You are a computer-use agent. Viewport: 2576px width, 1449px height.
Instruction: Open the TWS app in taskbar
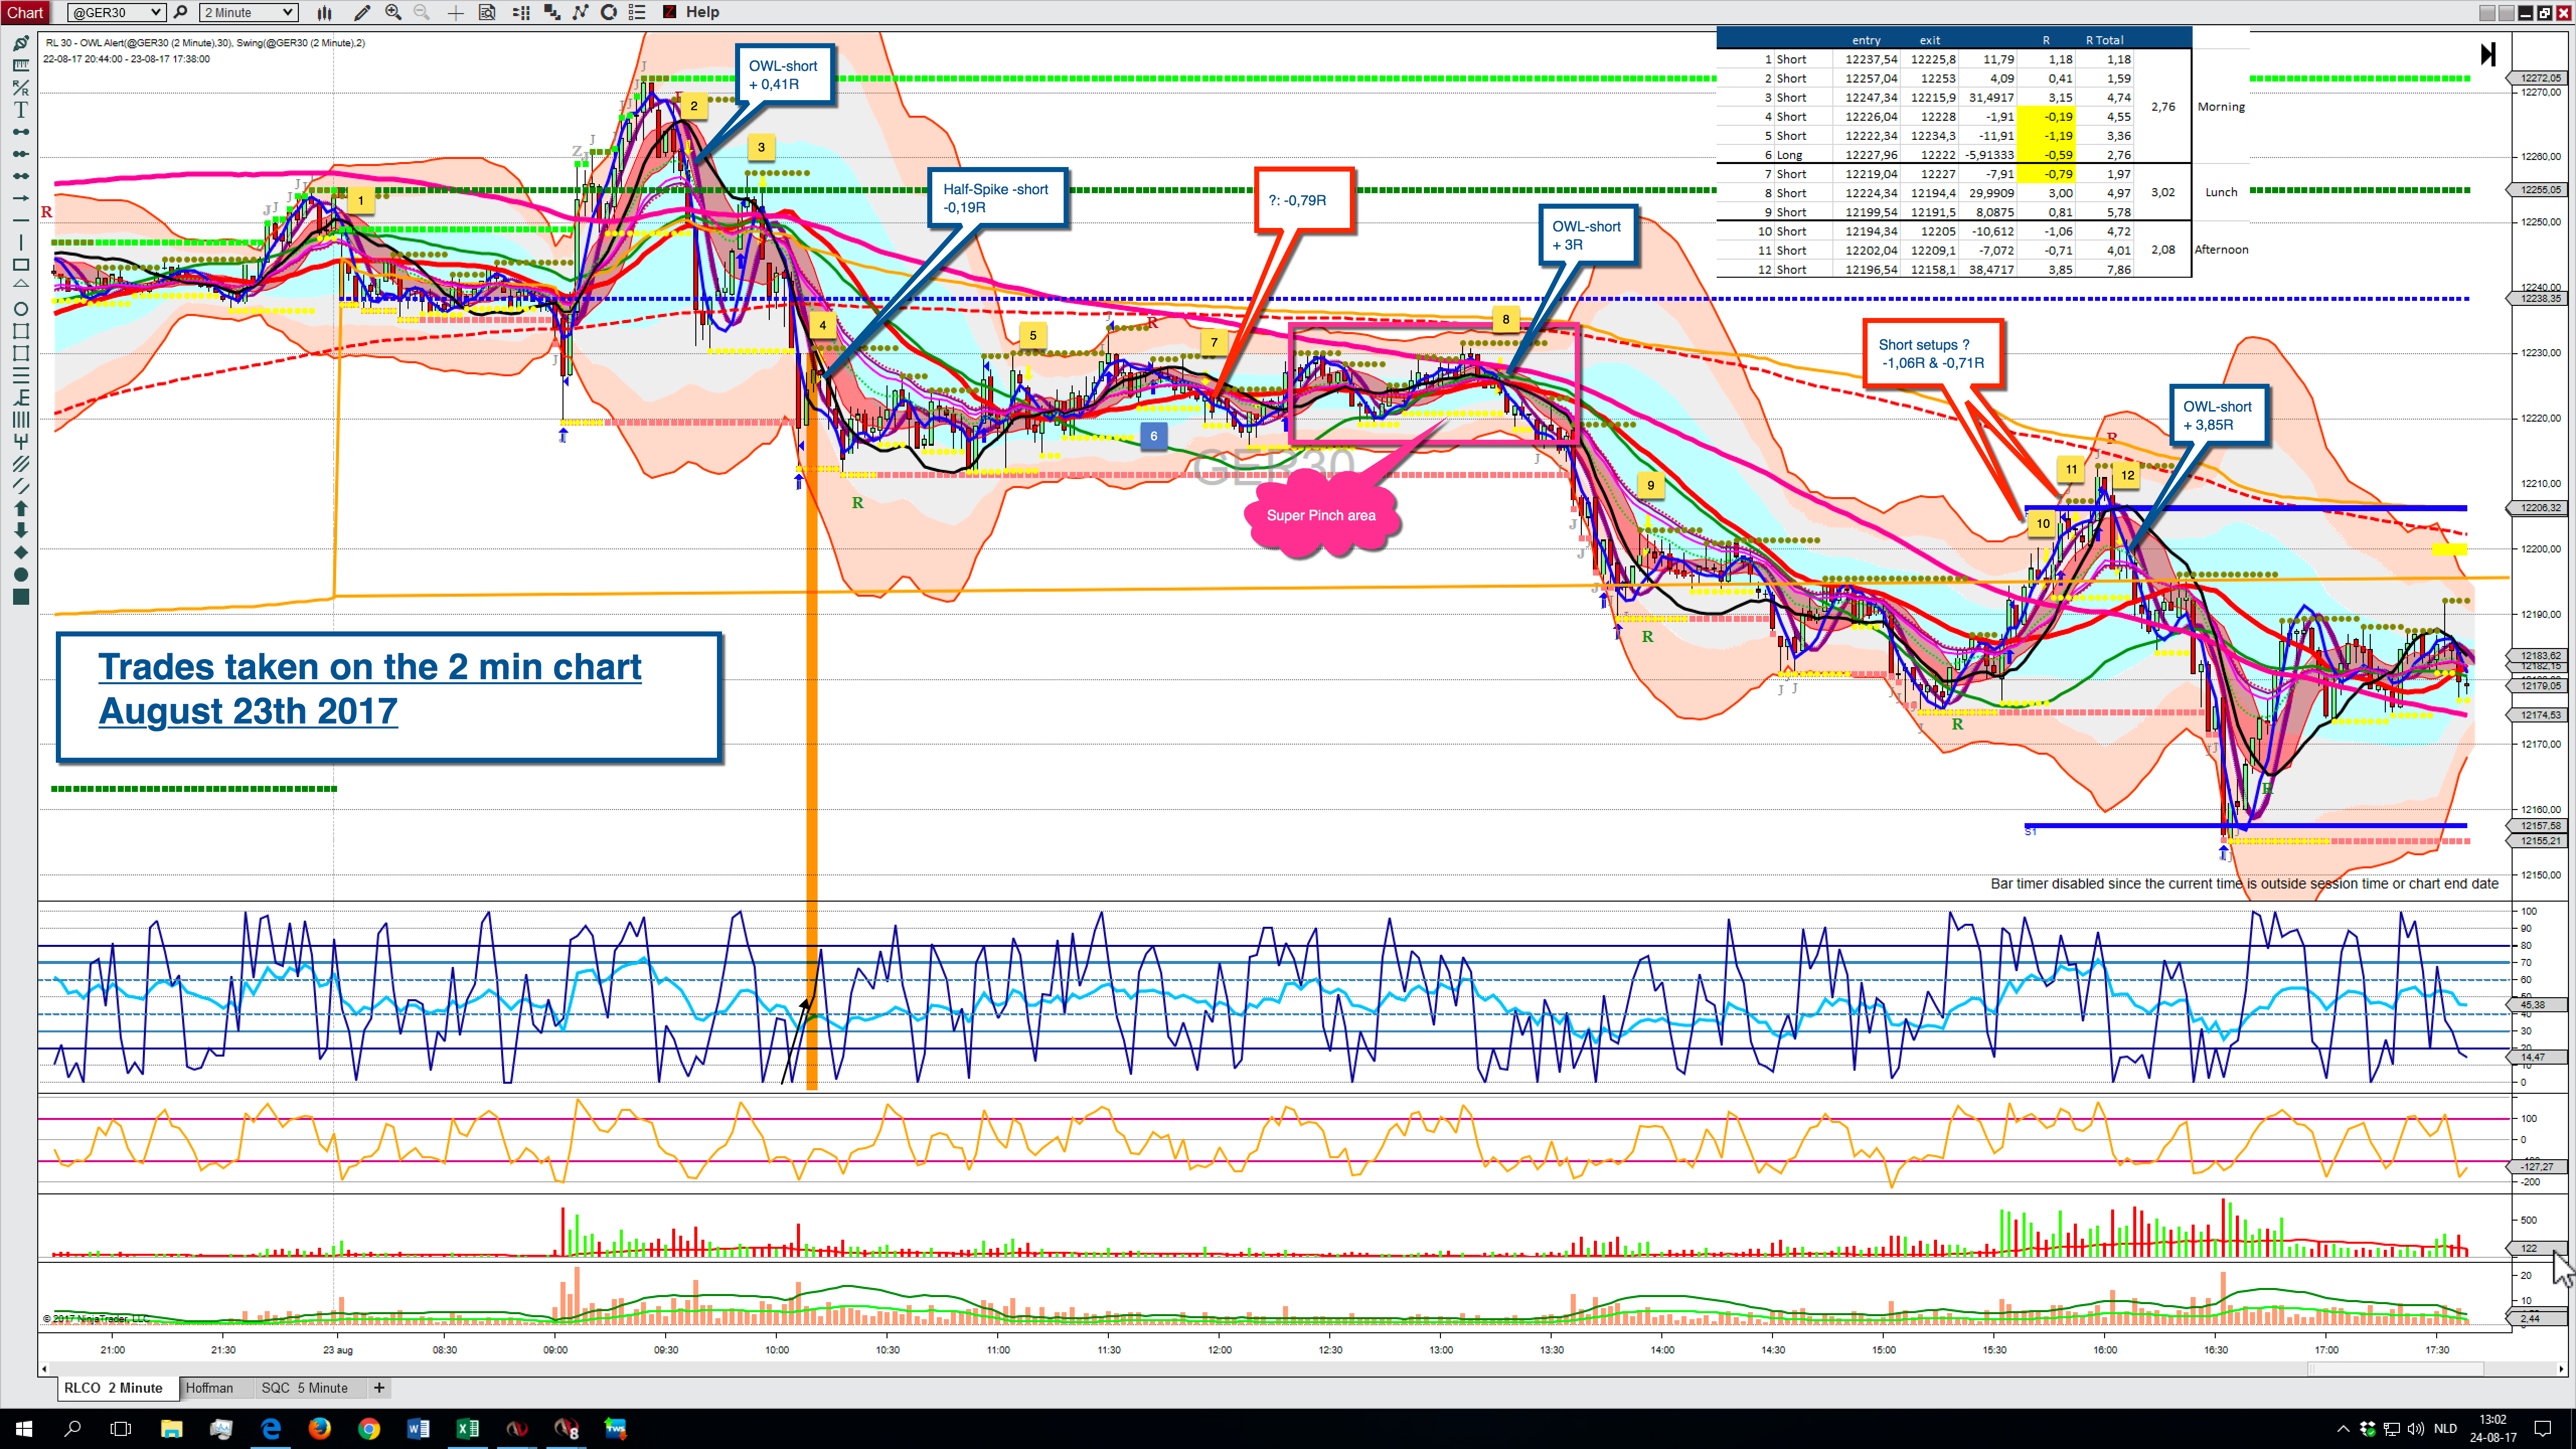coord(615,1429)
